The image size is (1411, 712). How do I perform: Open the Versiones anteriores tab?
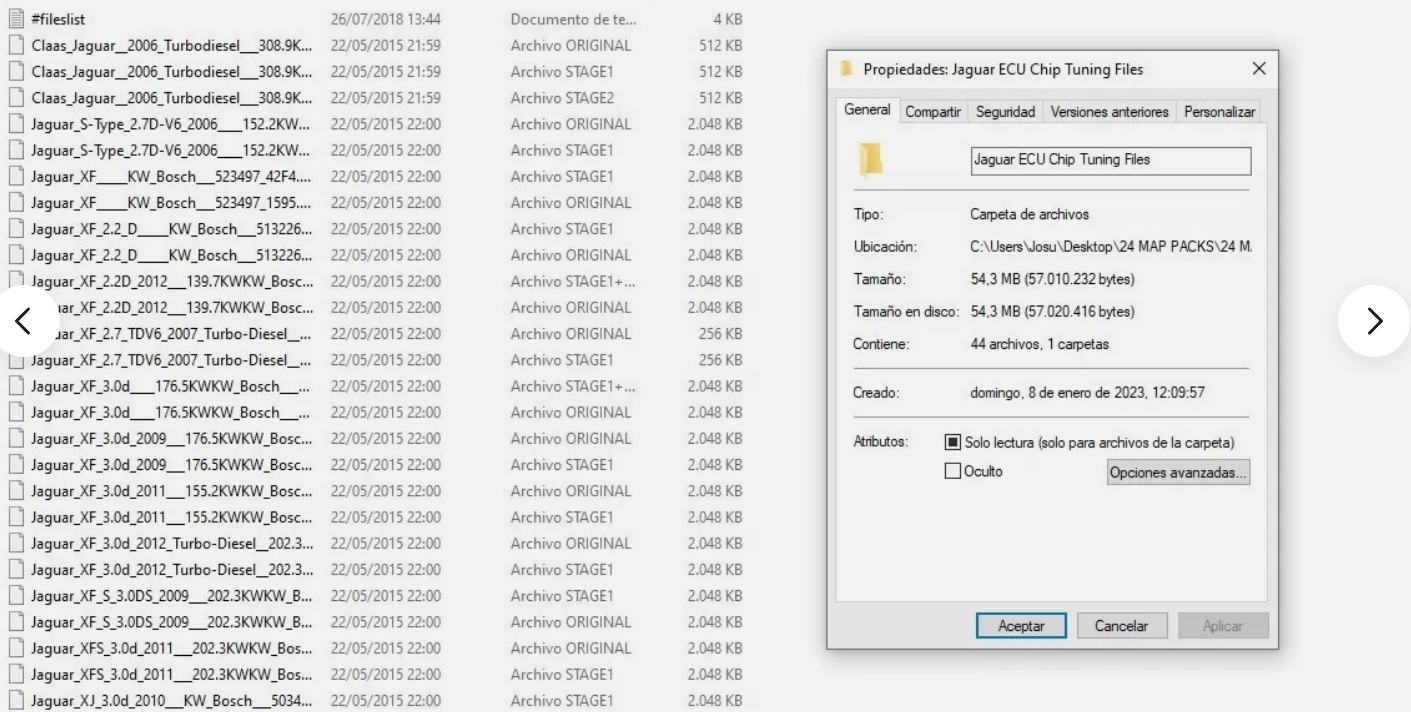click(1106, 111)
